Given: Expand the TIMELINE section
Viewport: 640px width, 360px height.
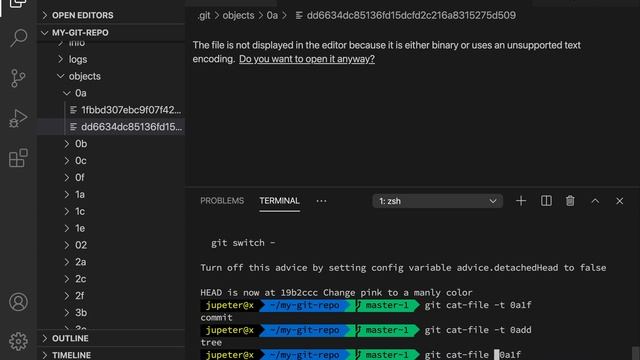Looking at the screenshot, I should pos(111,355).
